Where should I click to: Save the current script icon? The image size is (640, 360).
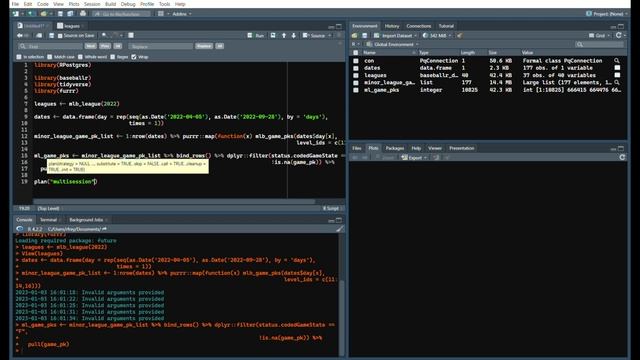click(51, 36)
